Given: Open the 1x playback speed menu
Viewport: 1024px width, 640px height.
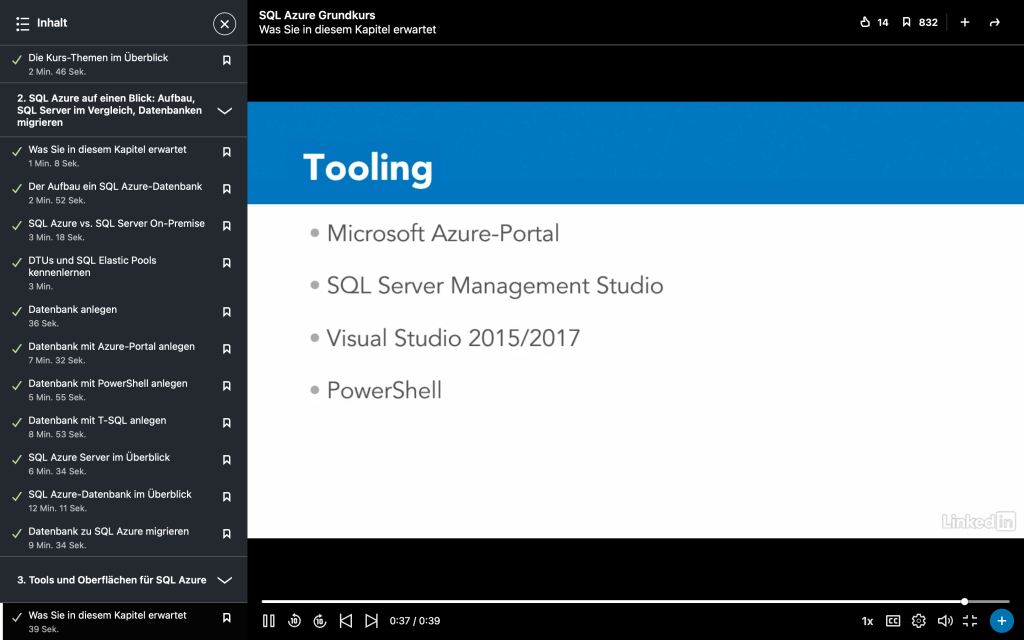Looking at the screenshot, I should 867,621.
